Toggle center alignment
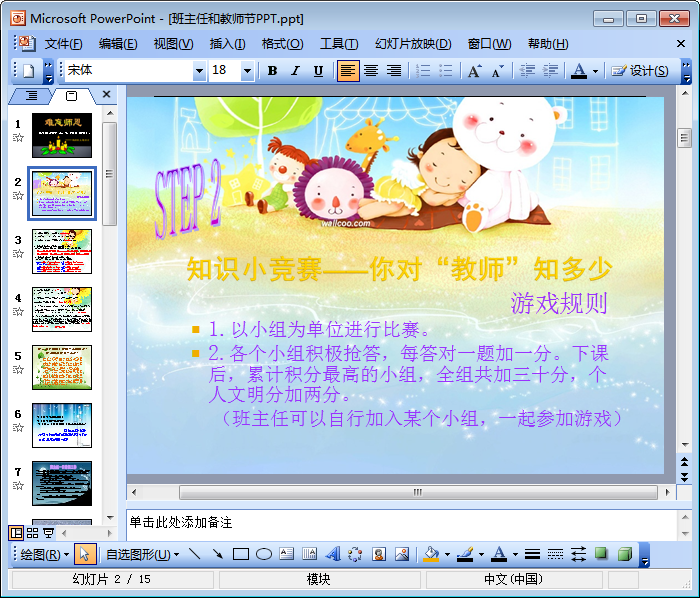The image size is (700, 598). coord(371,71)
